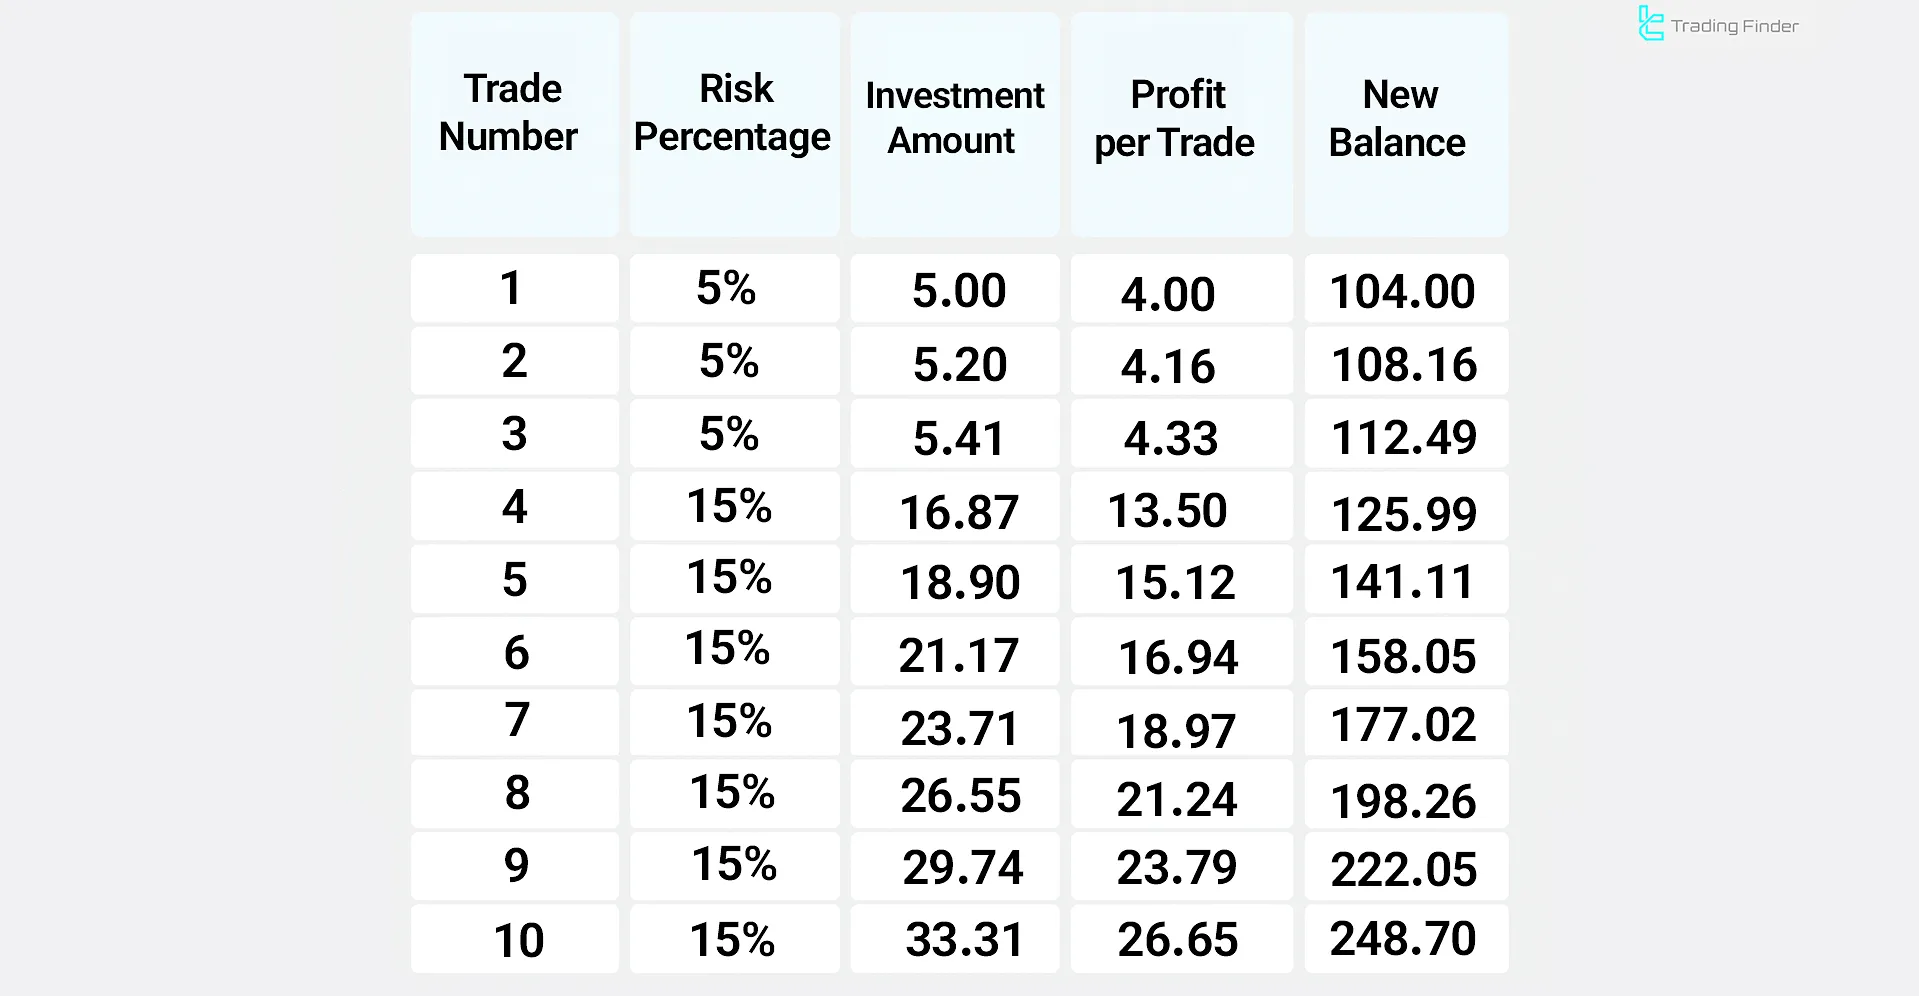Click the 13.50 profit cell
Viewport: 1919px width, 996px height.
coord(1168,510)
